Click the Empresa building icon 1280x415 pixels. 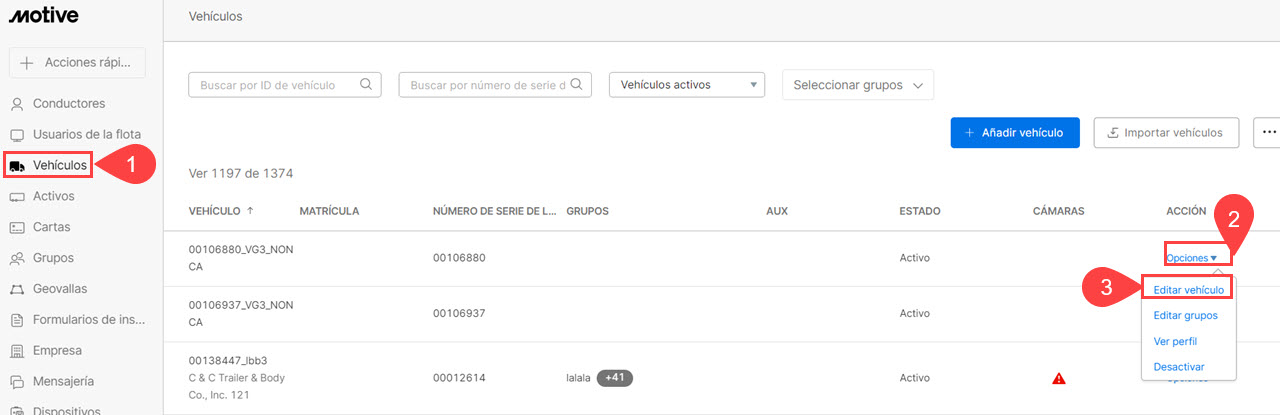click(17, 351)
